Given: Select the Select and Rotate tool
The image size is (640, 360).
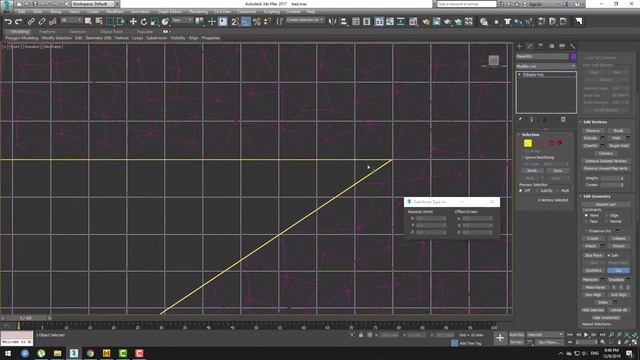Looking at the screenshot, I should pos(144,21).
